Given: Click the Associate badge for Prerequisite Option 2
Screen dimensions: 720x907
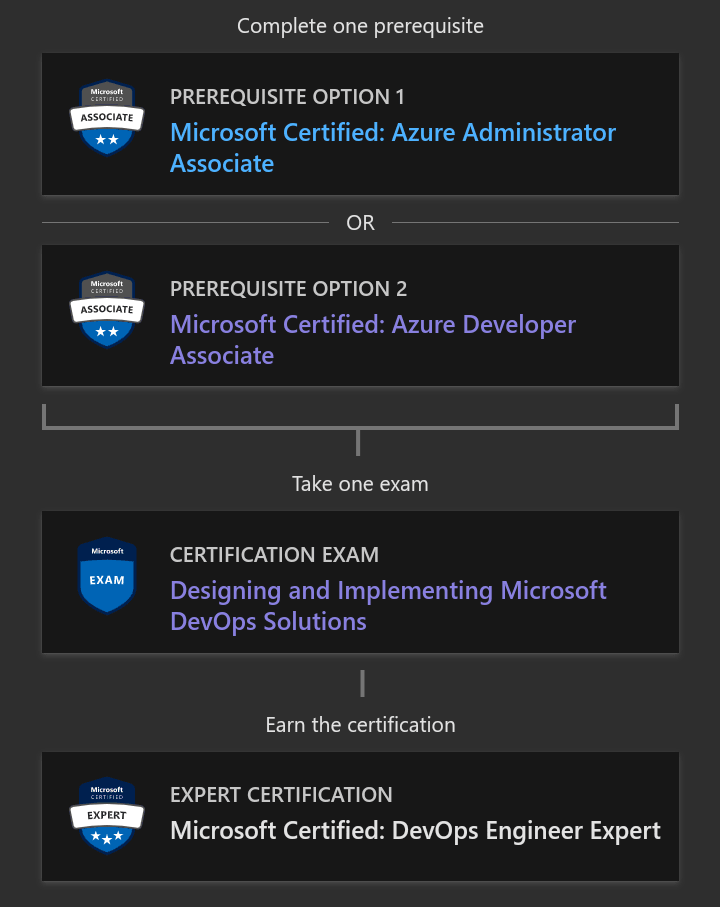Looking at the screenshot, I should 107,309.
